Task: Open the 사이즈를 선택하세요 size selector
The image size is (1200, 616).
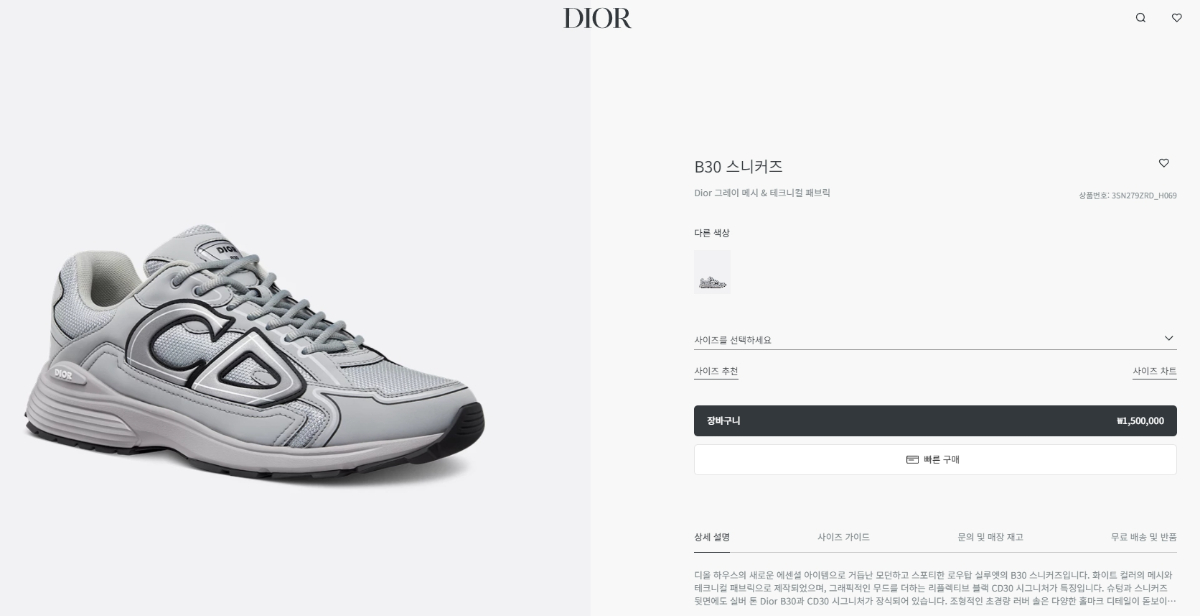Action: [935, 339]
